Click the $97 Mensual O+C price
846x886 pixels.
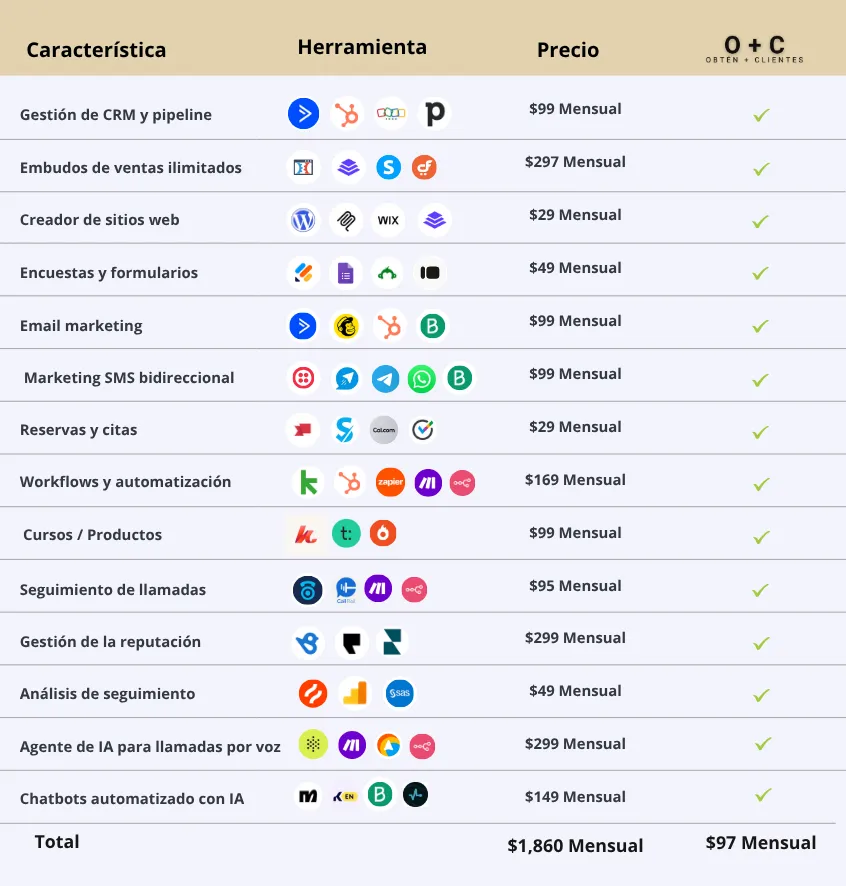pyautogui.click(x=761, y=842)
